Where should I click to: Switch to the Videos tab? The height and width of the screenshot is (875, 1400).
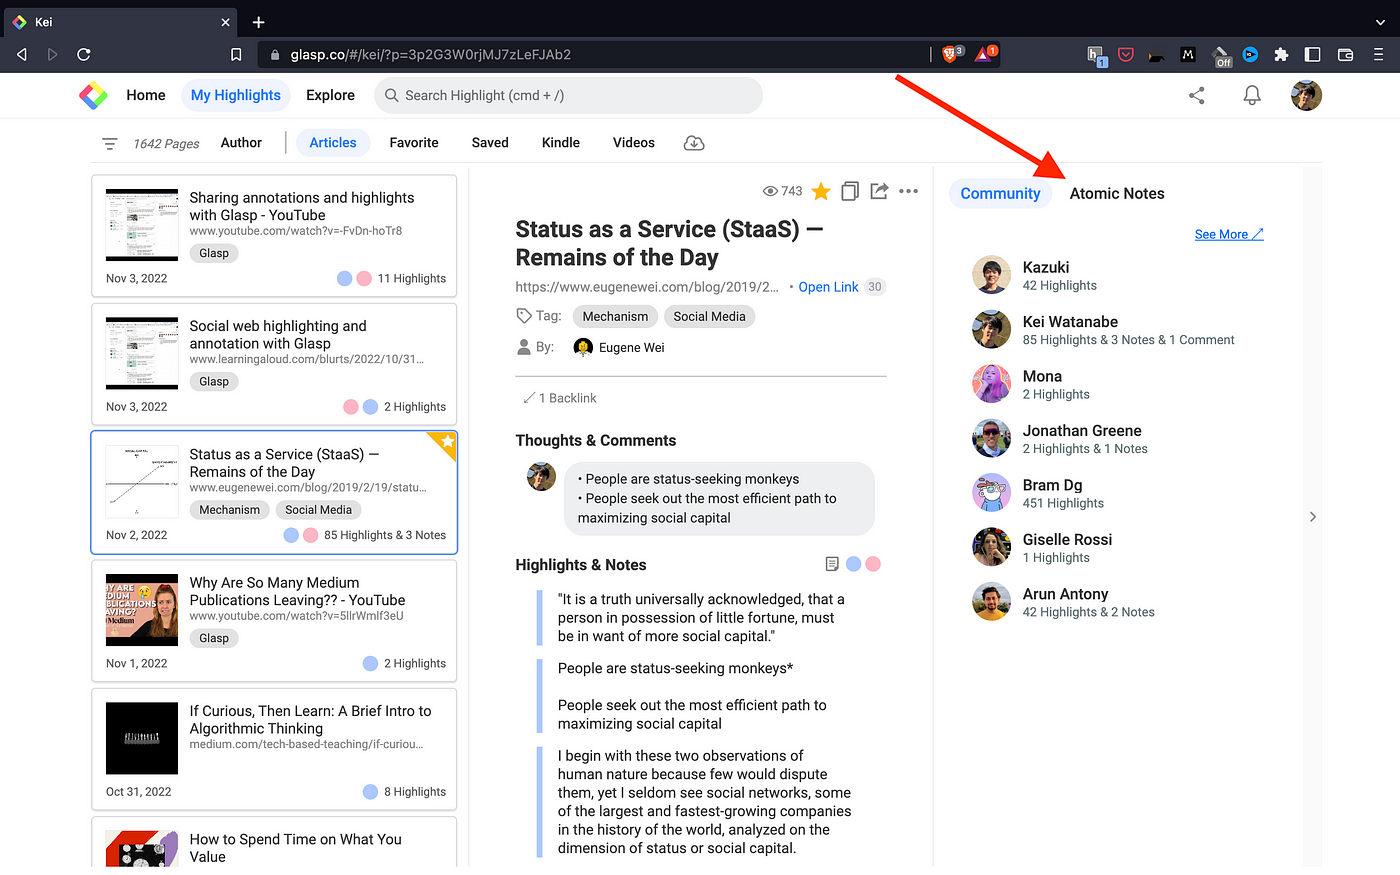pyautogui.click(x=634, y=143)
